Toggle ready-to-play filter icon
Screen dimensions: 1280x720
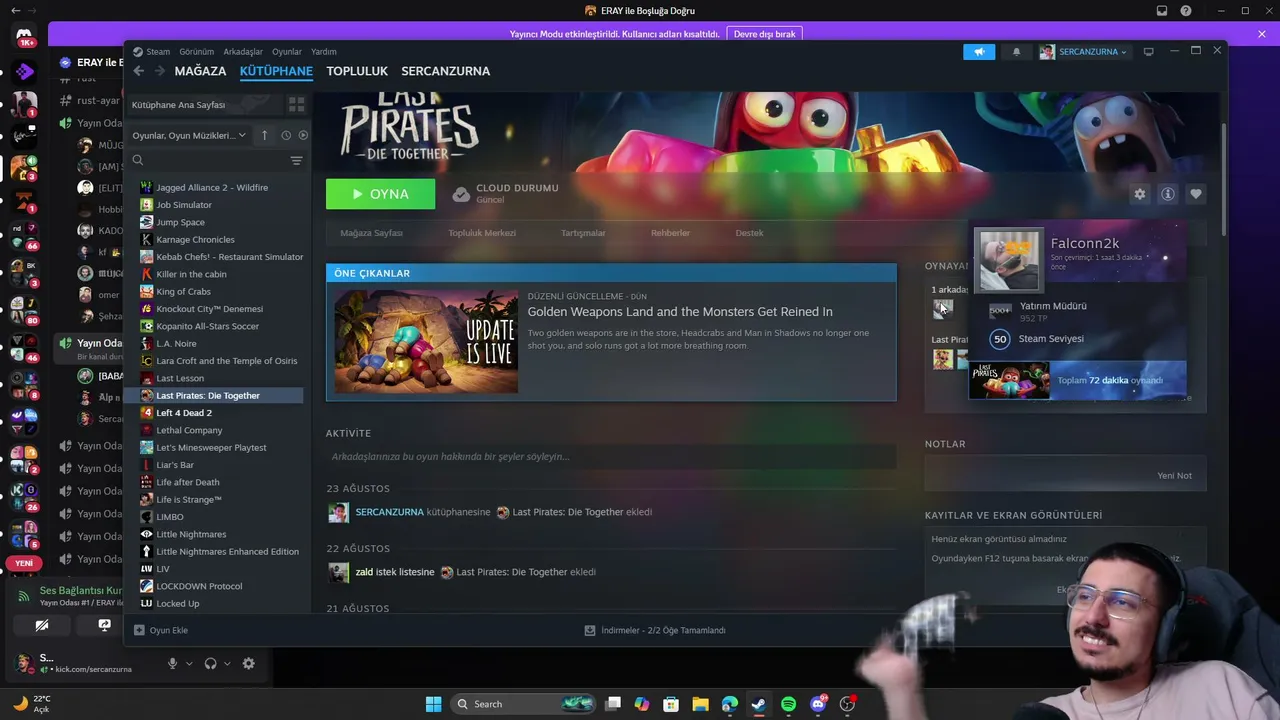[x=303, y=136]
